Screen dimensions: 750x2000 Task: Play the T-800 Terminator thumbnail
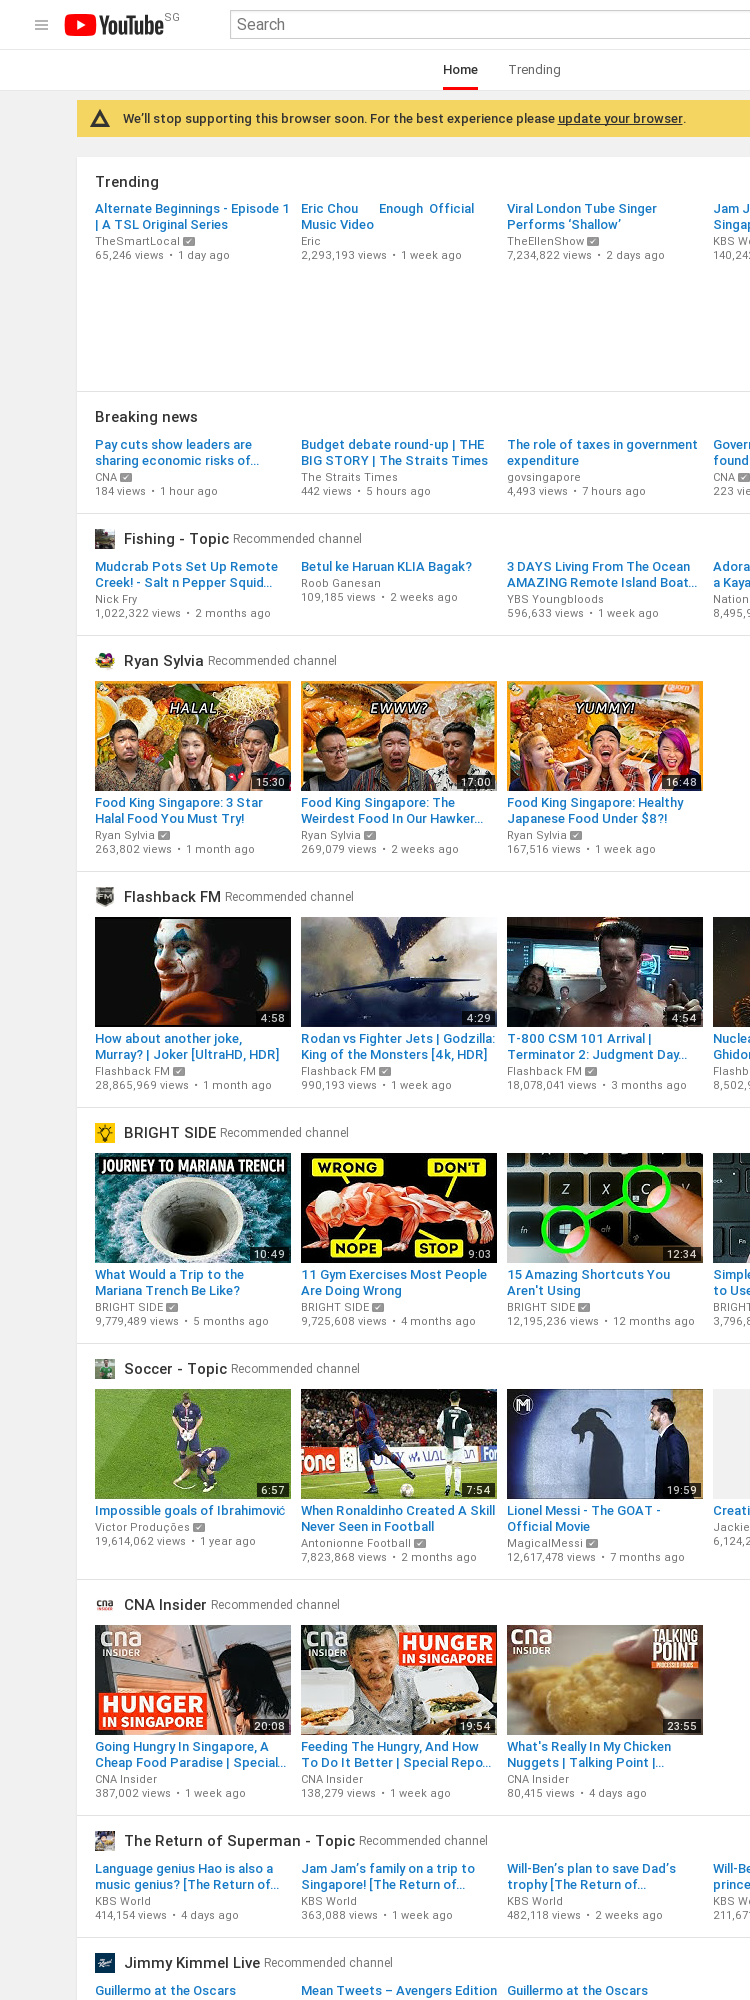(605, 972)
